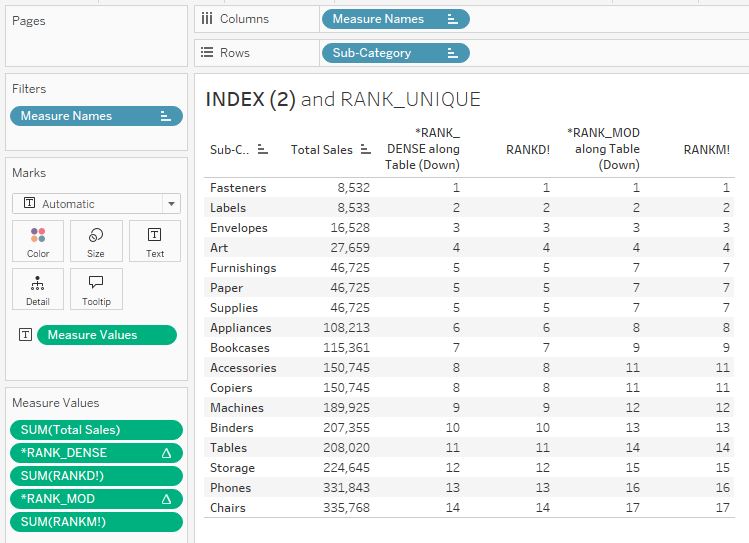
Task: Click the INDEX (2) and RANK_UNIQUE title
Action: coord(342,99)
